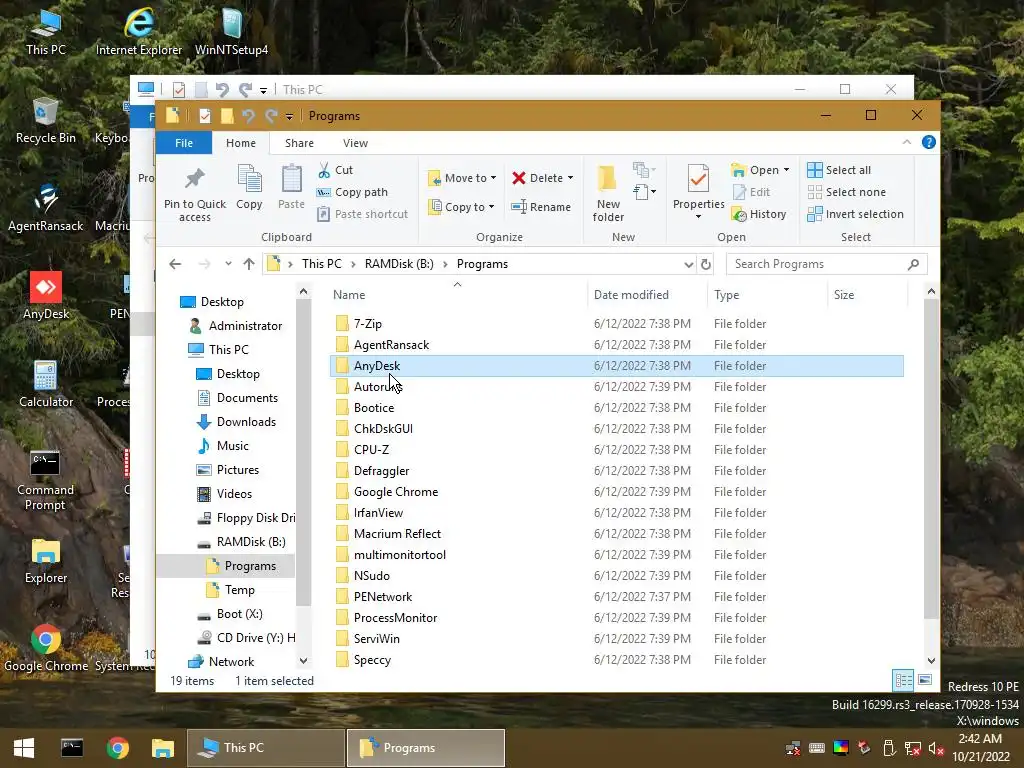1024x768 pixels.
Task: Switch to details view icon in status bar
Action: point(903,680)
